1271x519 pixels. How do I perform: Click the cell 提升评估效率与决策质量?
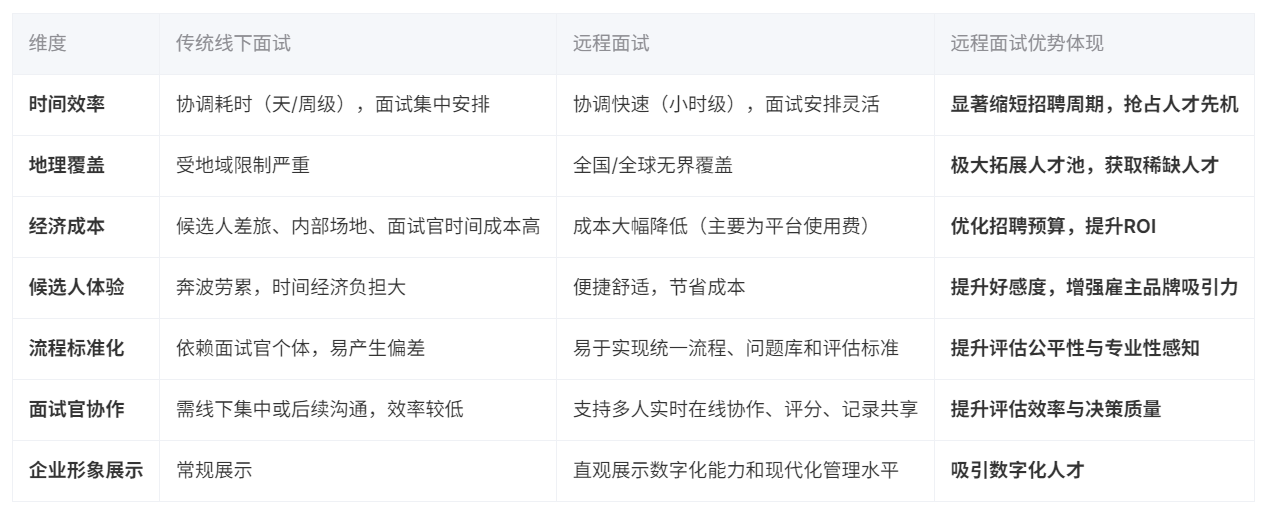click(x=1055, y=410)
